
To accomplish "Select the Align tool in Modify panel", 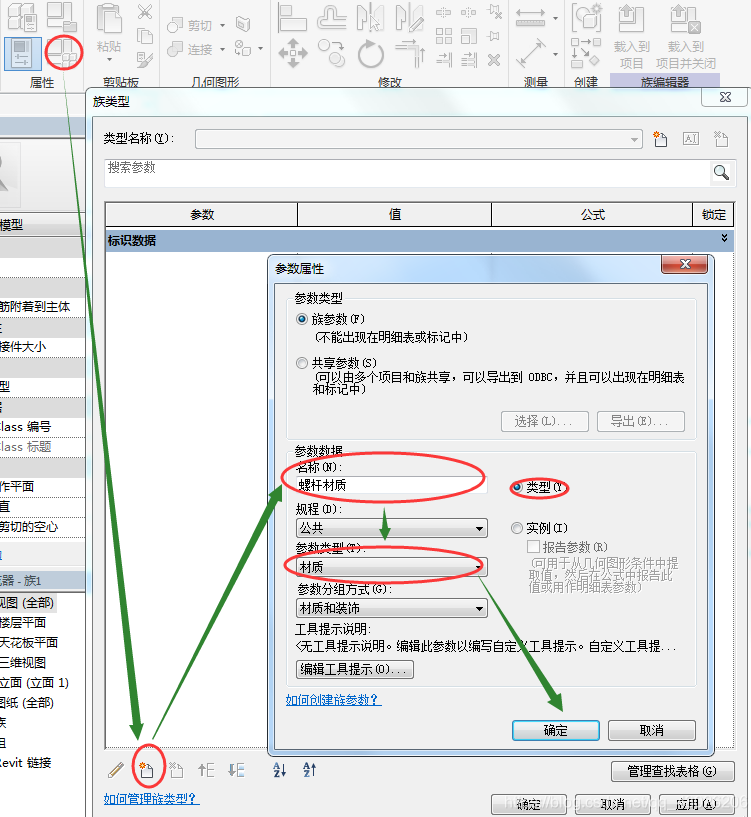I will point(292,18).
